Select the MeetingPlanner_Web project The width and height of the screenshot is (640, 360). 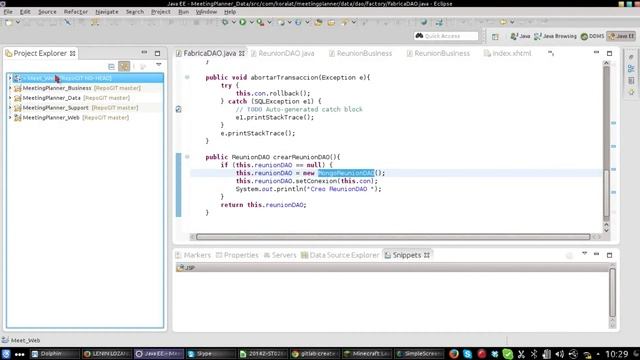(x=51, y=118)
